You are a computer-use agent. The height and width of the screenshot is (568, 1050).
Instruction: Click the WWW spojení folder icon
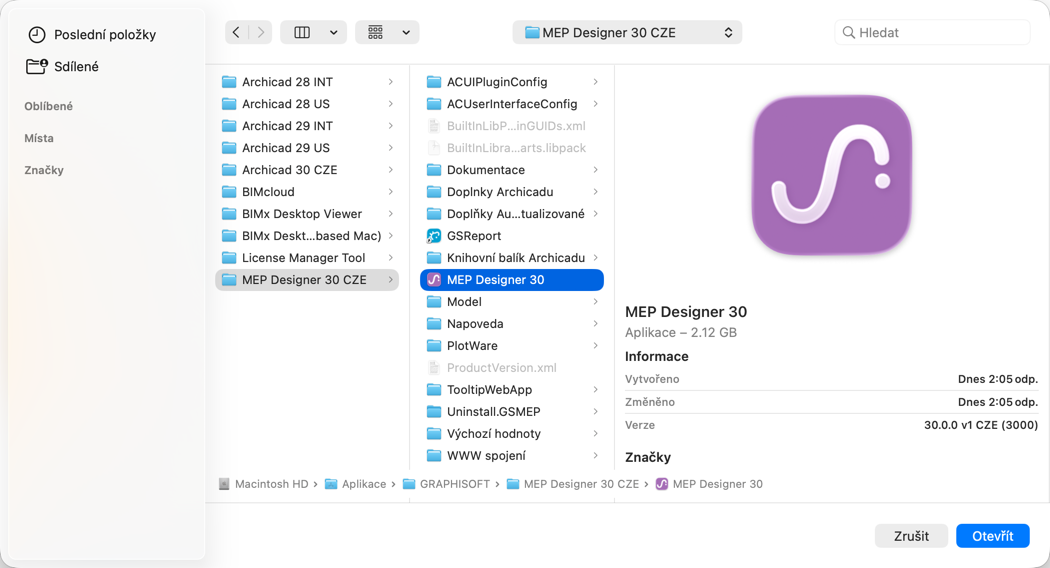[x=434, y=456]
